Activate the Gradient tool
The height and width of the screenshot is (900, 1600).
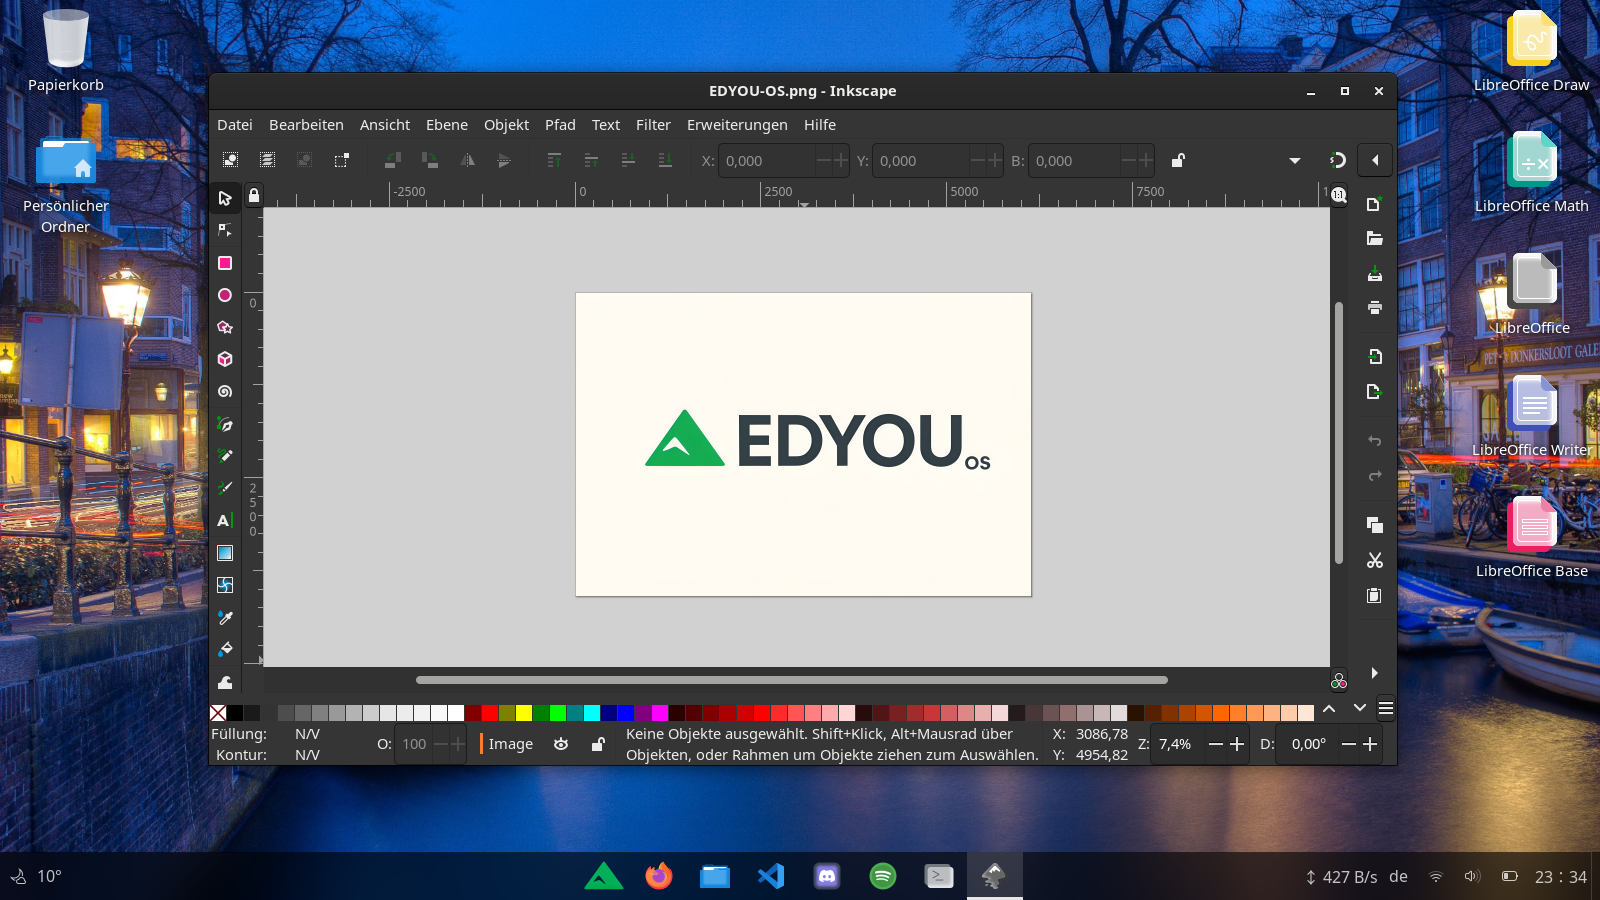(x=225, y=552)
